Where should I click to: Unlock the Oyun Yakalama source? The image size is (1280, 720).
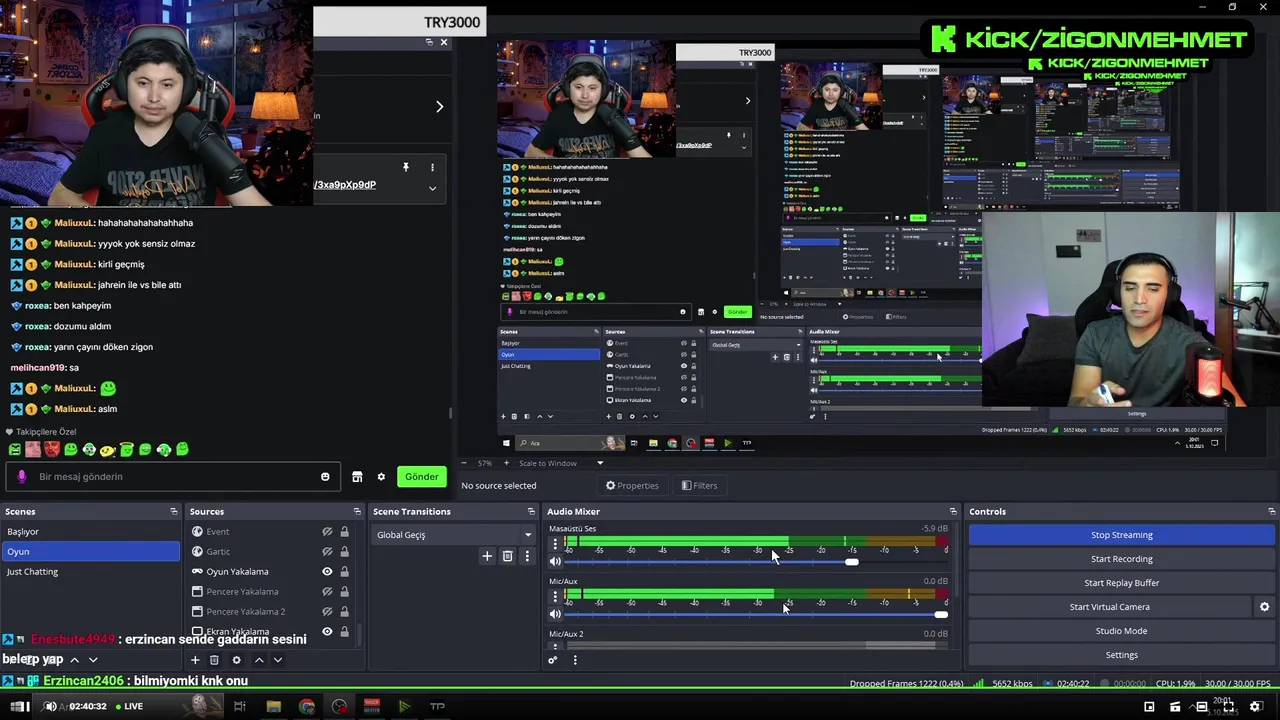tap(344, 572)
